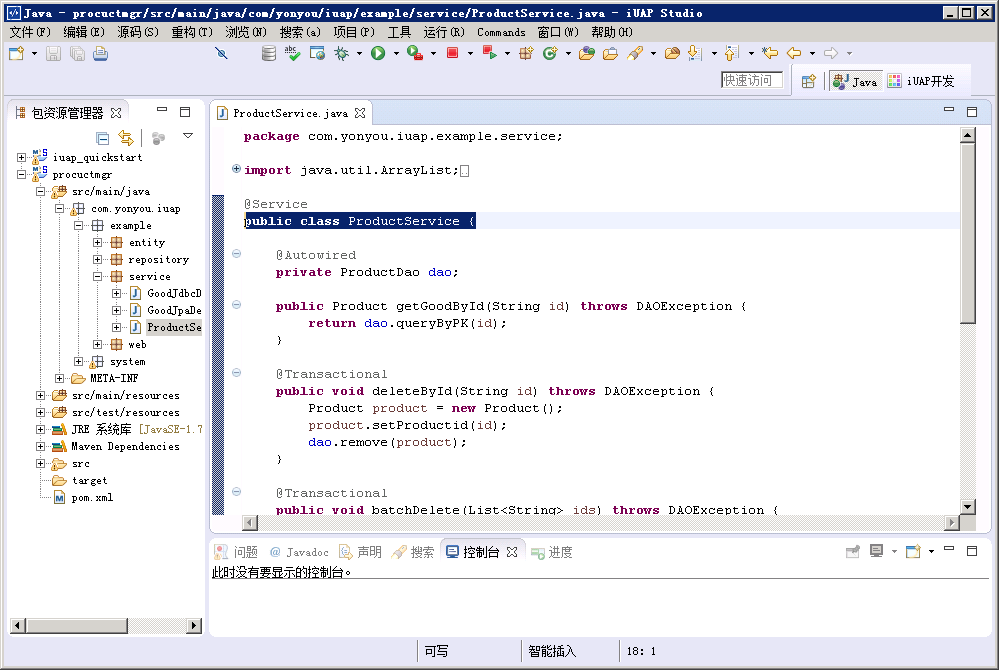Click Collapse All in package explorer

tap(102, 138)
